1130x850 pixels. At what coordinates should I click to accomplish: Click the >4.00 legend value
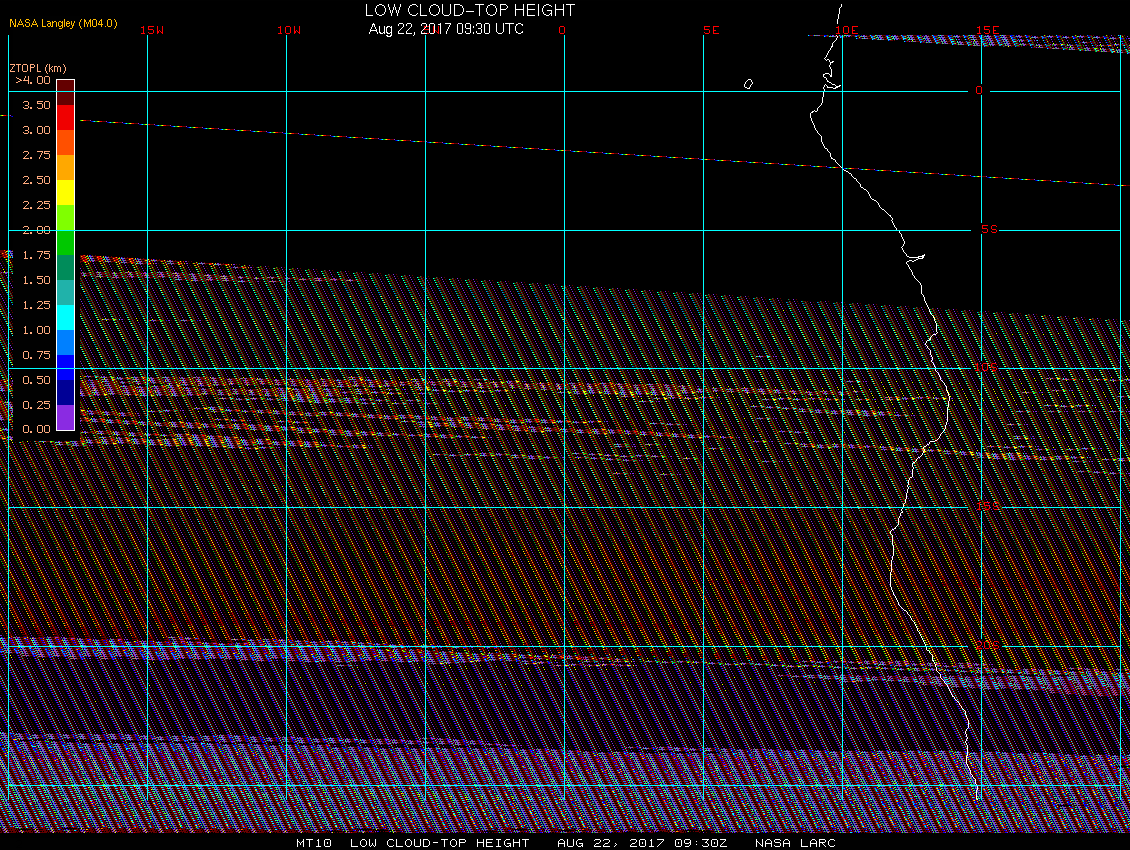click(33, 80)
